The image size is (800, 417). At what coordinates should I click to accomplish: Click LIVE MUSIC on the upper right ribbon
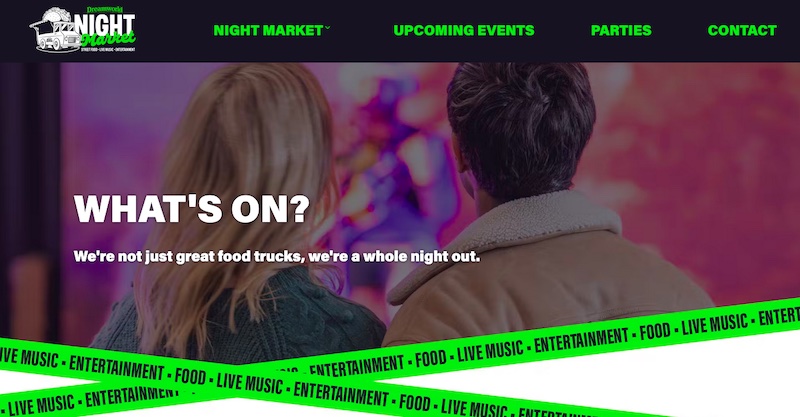[x=714, y=324]
